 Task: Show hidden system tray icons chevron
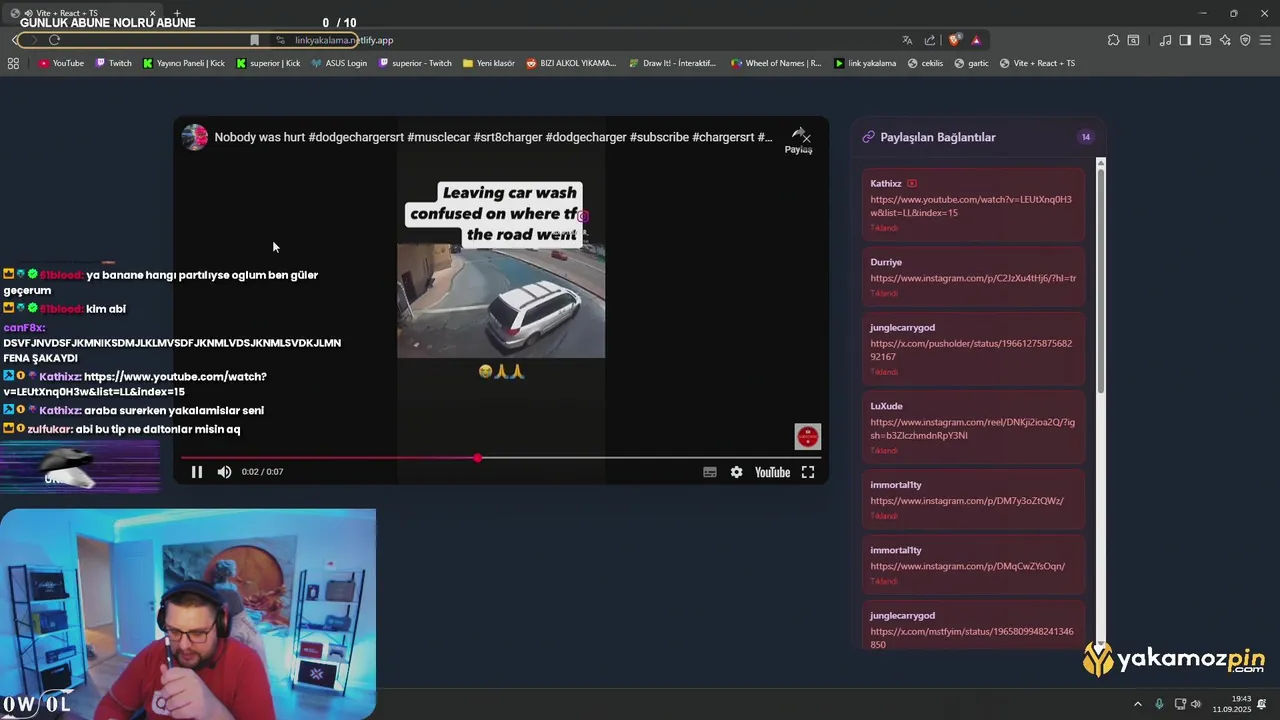(1137, 704)
